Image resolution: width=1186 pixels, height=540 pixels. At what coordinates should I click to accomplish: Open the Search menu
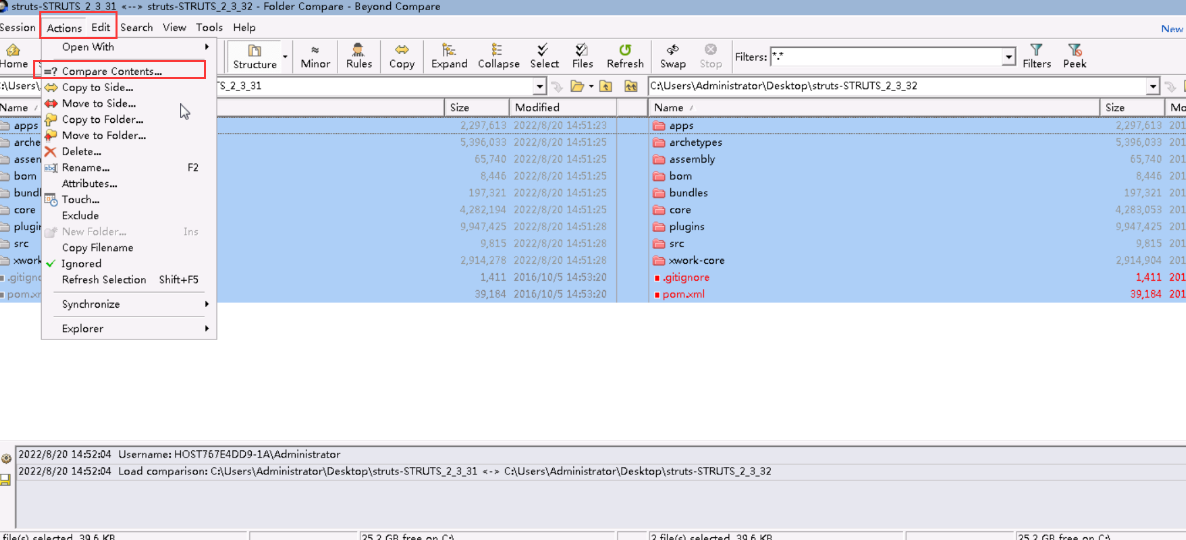(x=136, y=27)
